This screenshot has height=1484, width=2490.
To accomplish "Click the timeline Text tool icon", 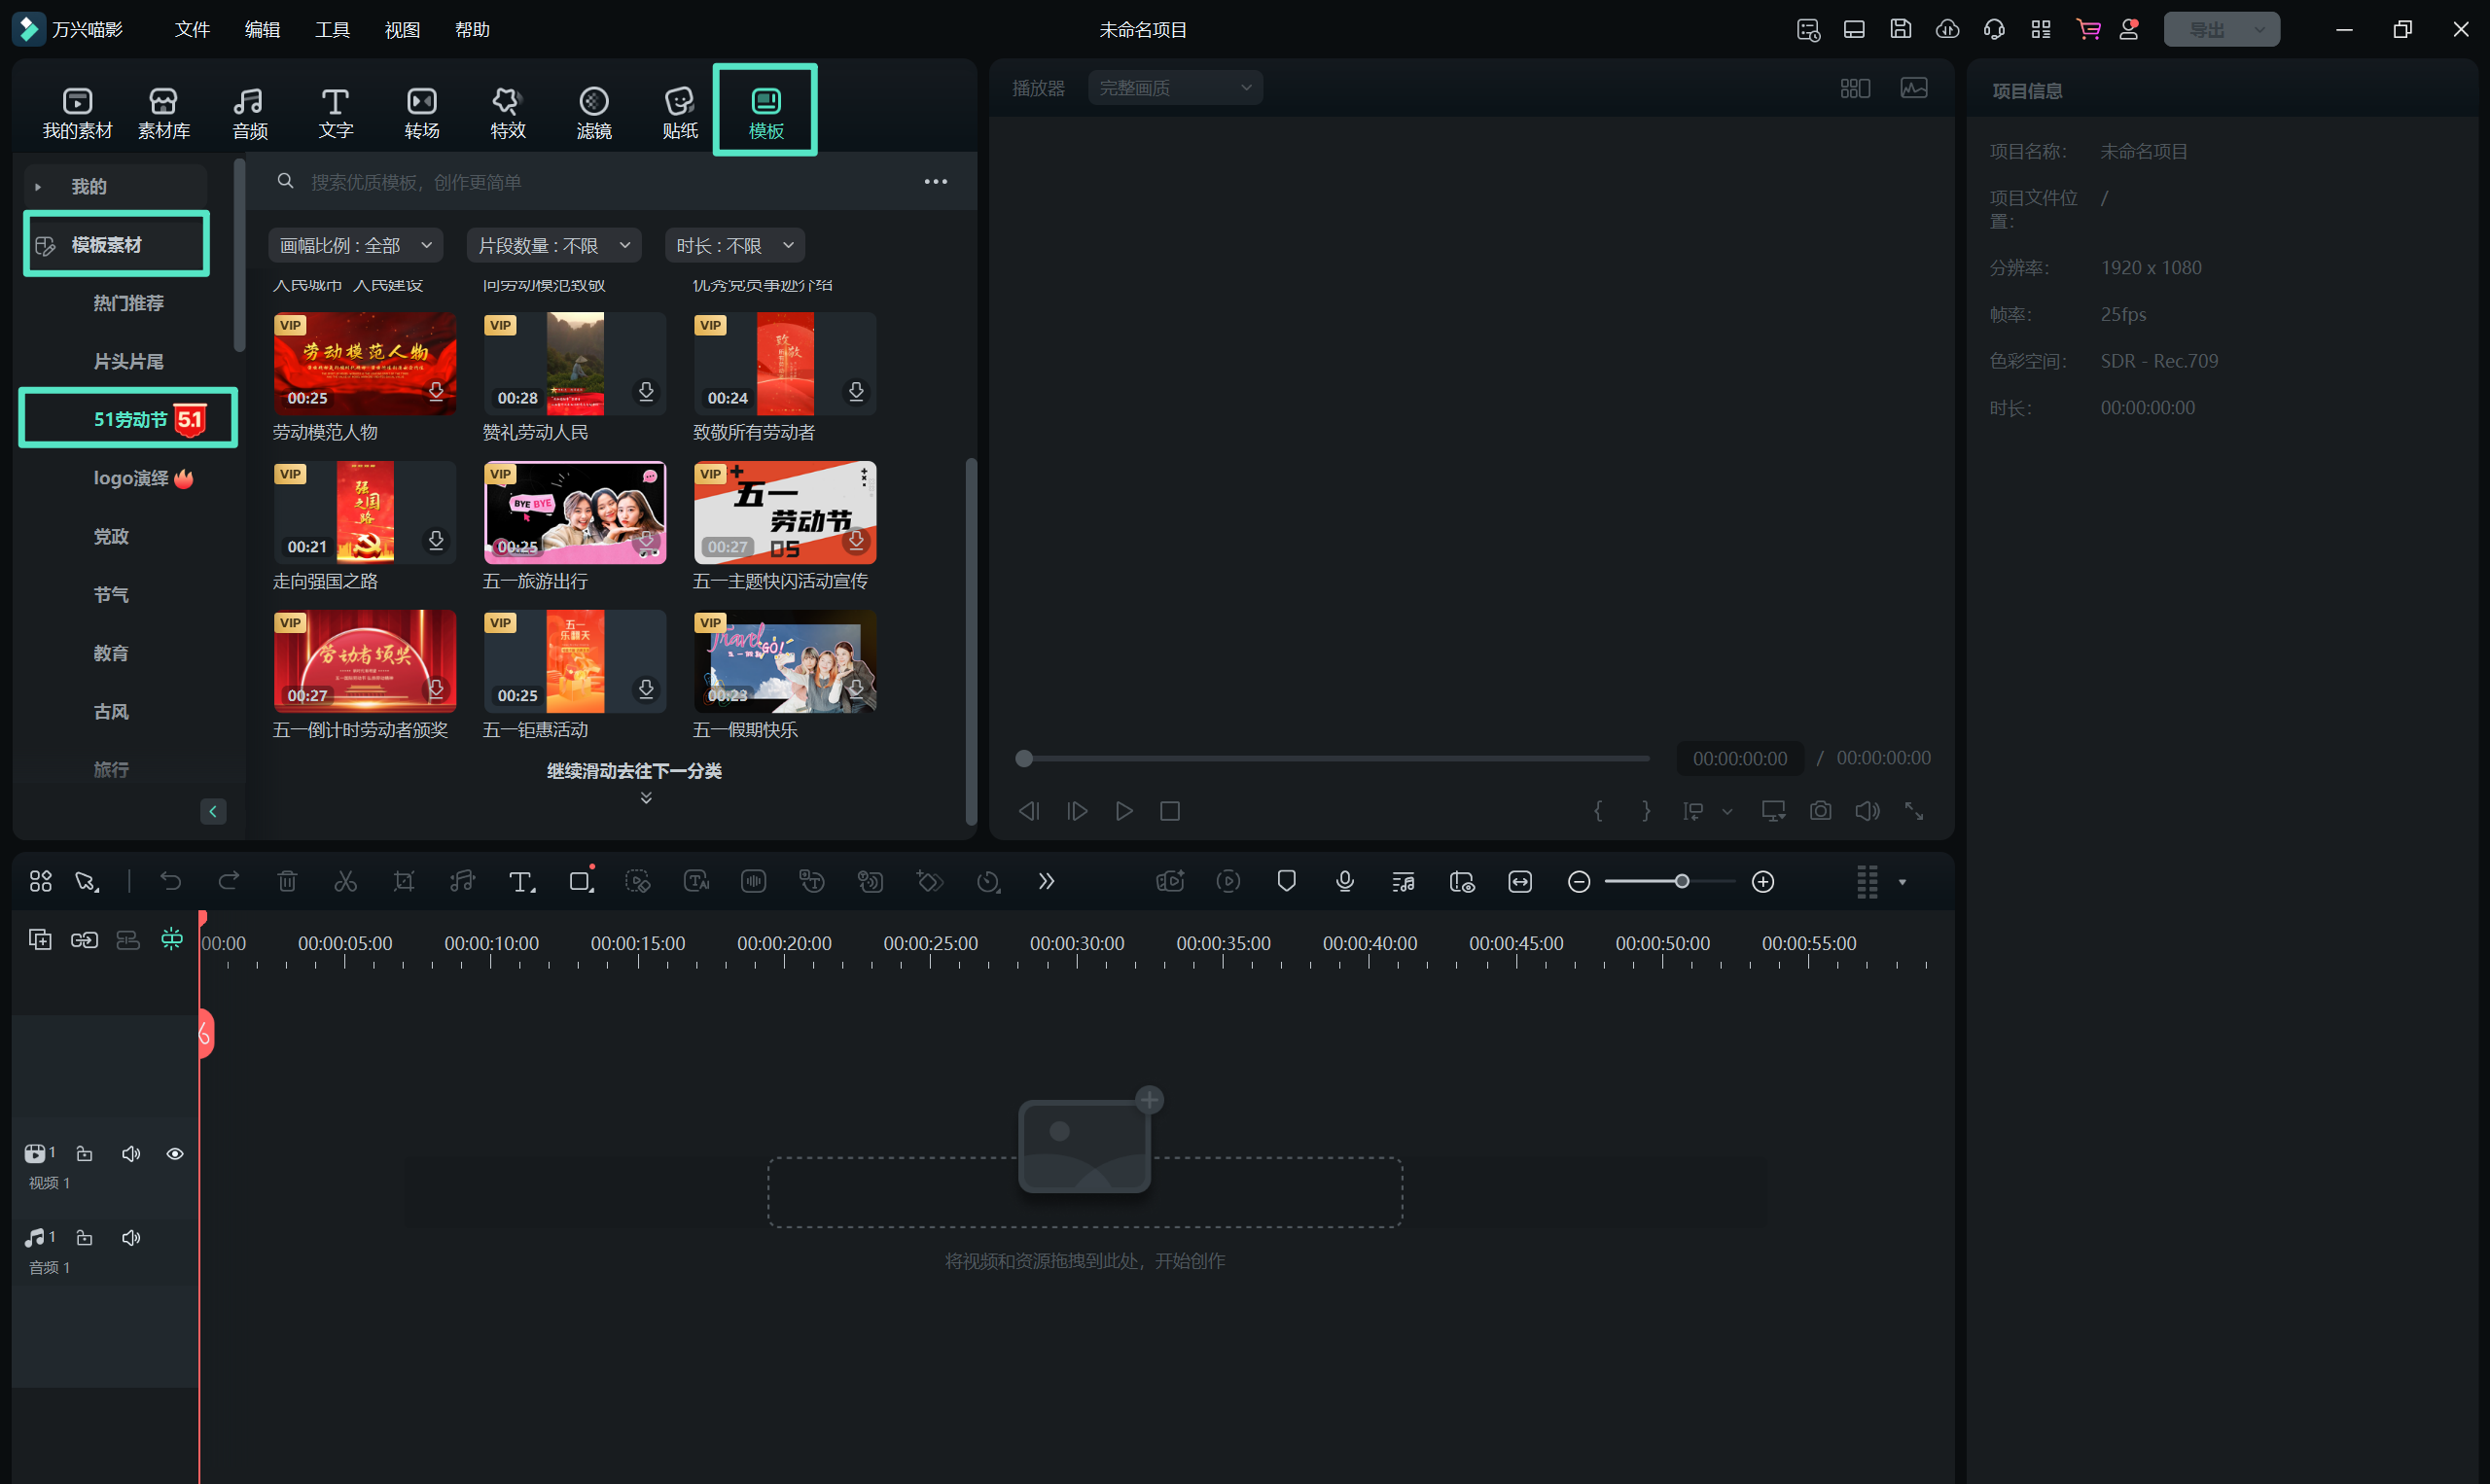I will [521, 881].
